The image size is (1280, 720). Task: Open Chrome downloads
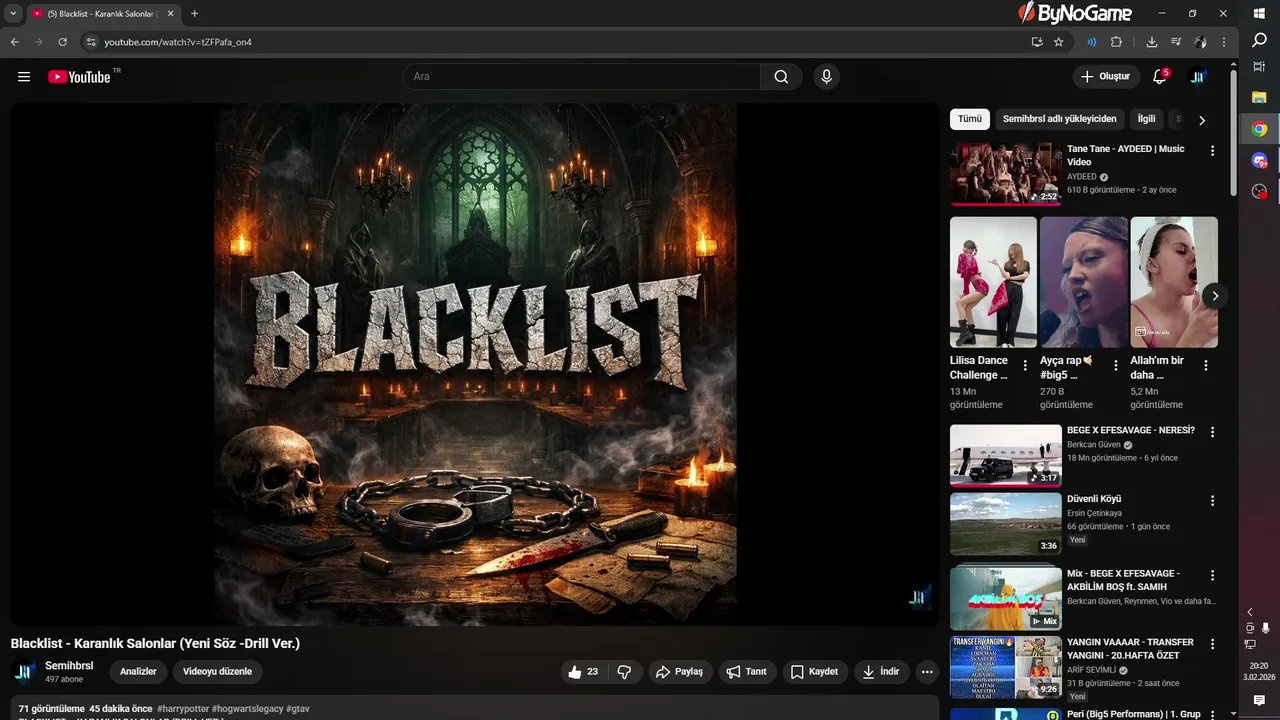(x=1151, y=42)
